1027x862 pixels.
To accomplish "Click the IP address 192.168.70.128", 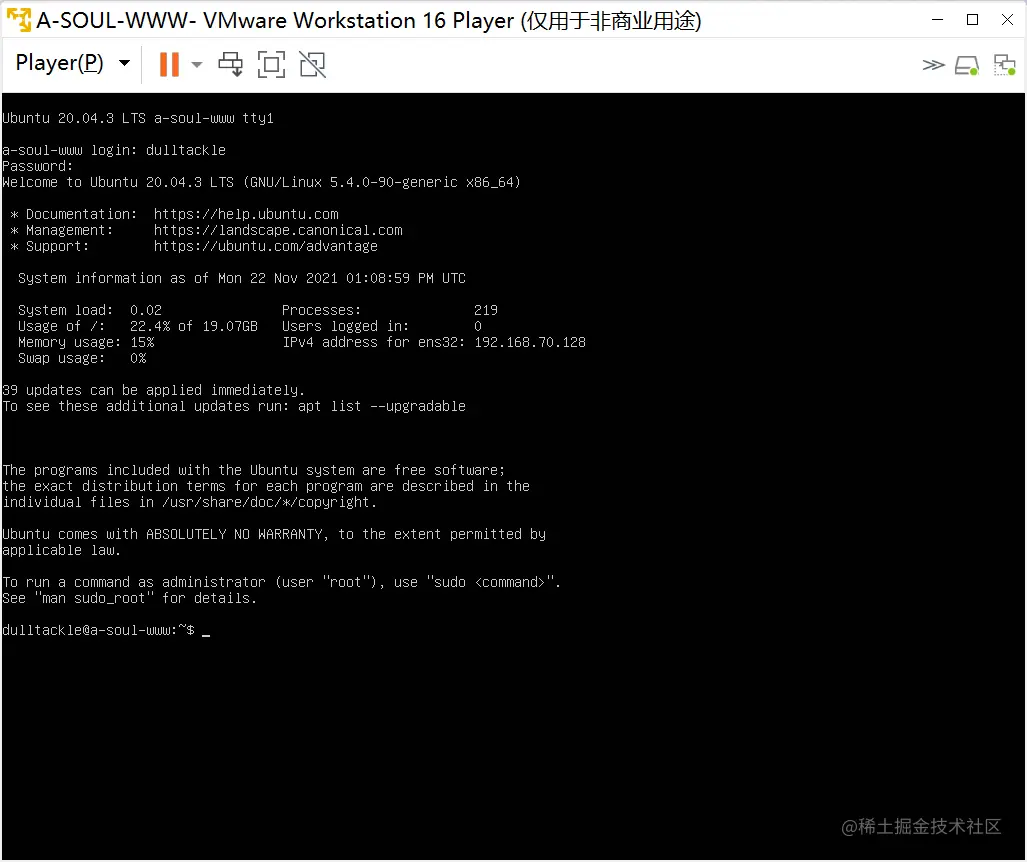I will pyautogui.click(x=530, y=343).
